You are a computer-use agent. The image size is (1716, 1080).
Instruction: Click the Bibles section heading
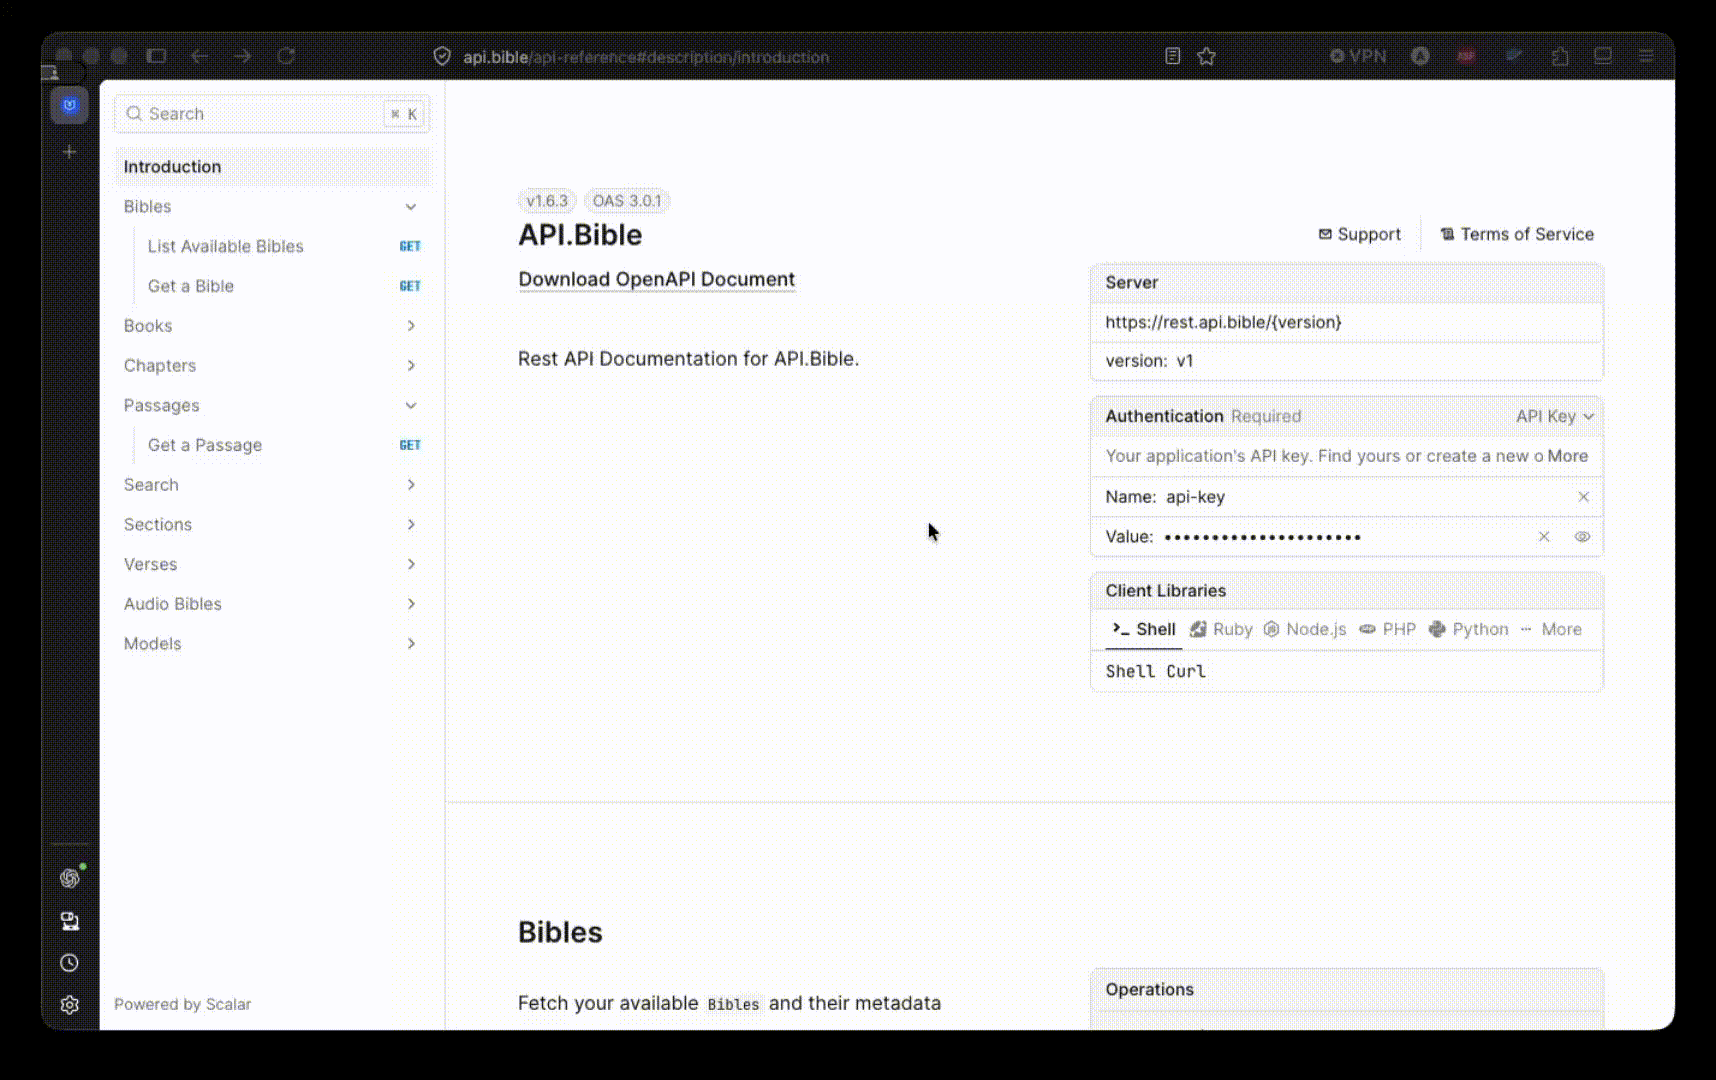click(x=560, y=932)
